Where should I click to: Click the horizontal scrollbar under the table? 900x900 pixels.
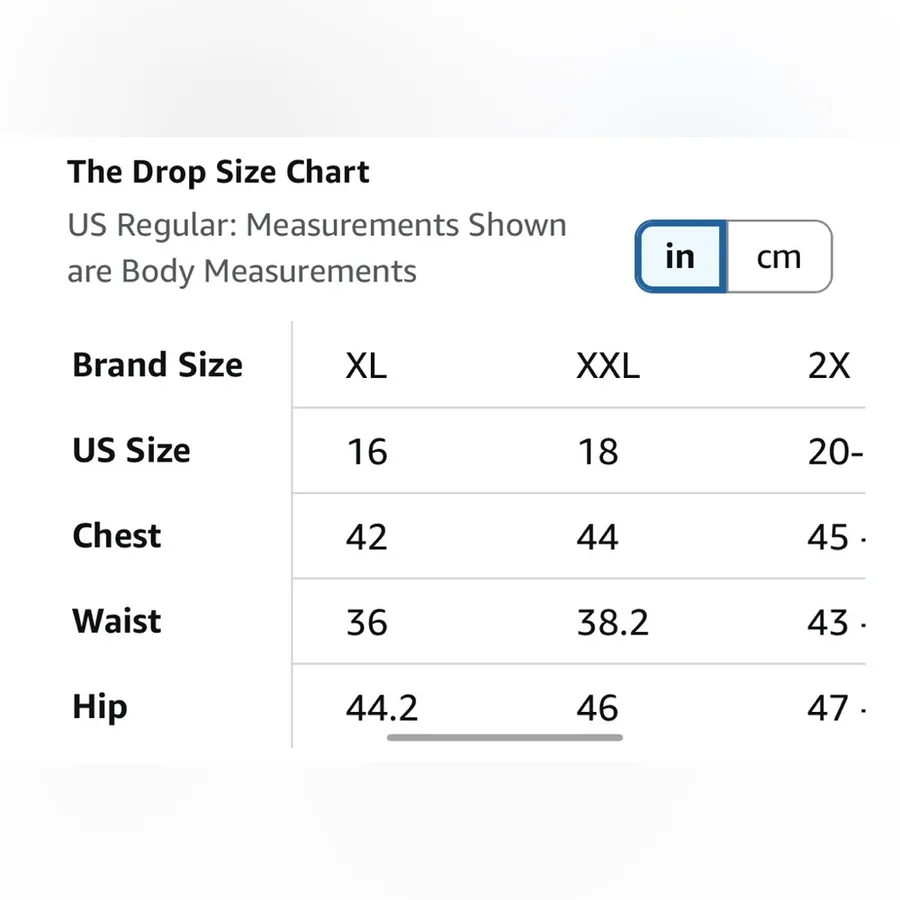pos(505,737)
